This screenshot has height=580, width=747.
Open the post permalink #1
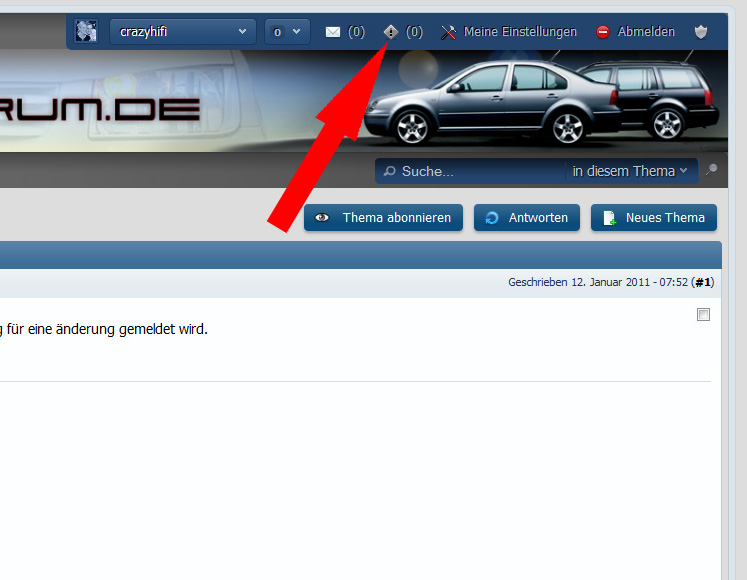click(703, 282)
